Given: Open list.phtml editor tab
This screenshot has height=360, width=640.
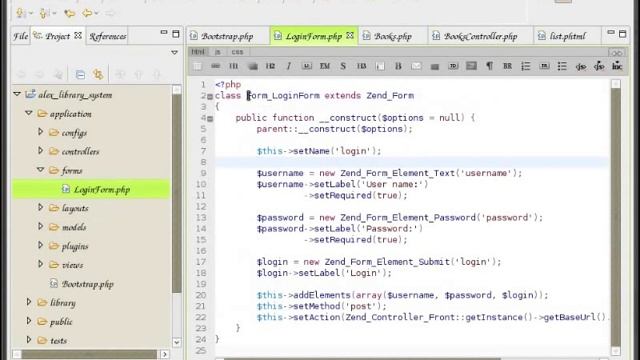Looking at the screenshot, I should click(x=567, y=36).
